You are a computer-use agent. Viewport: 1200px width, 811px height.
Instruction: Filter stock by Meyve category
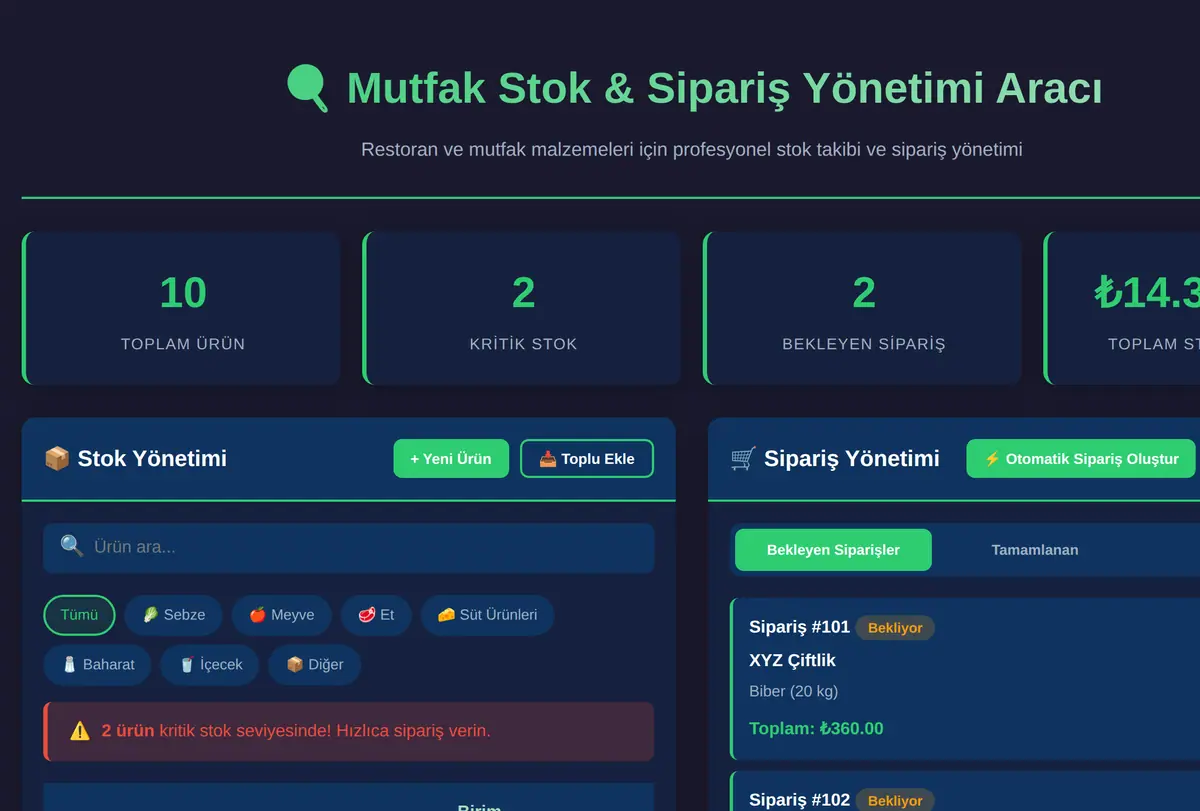(282, 615)
